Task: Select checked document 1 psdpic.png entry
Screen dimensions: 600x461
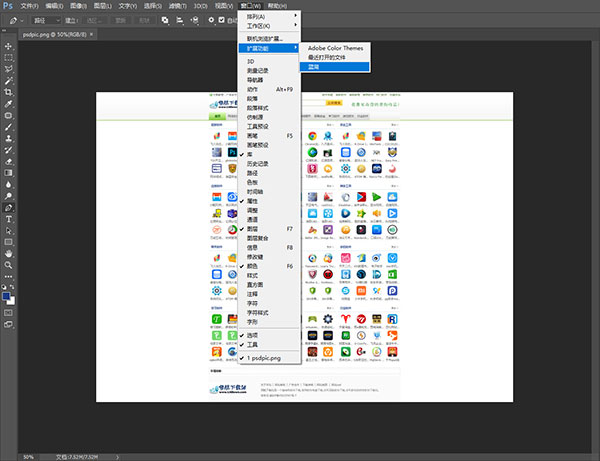Action: coord(269,358)
